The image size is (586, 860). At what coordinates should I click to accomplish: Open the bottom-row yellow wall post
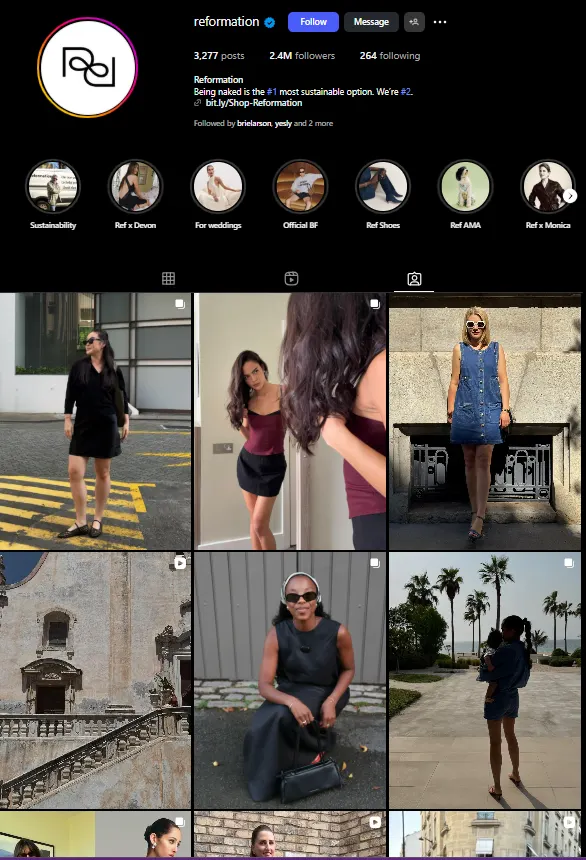coord(95,834)
